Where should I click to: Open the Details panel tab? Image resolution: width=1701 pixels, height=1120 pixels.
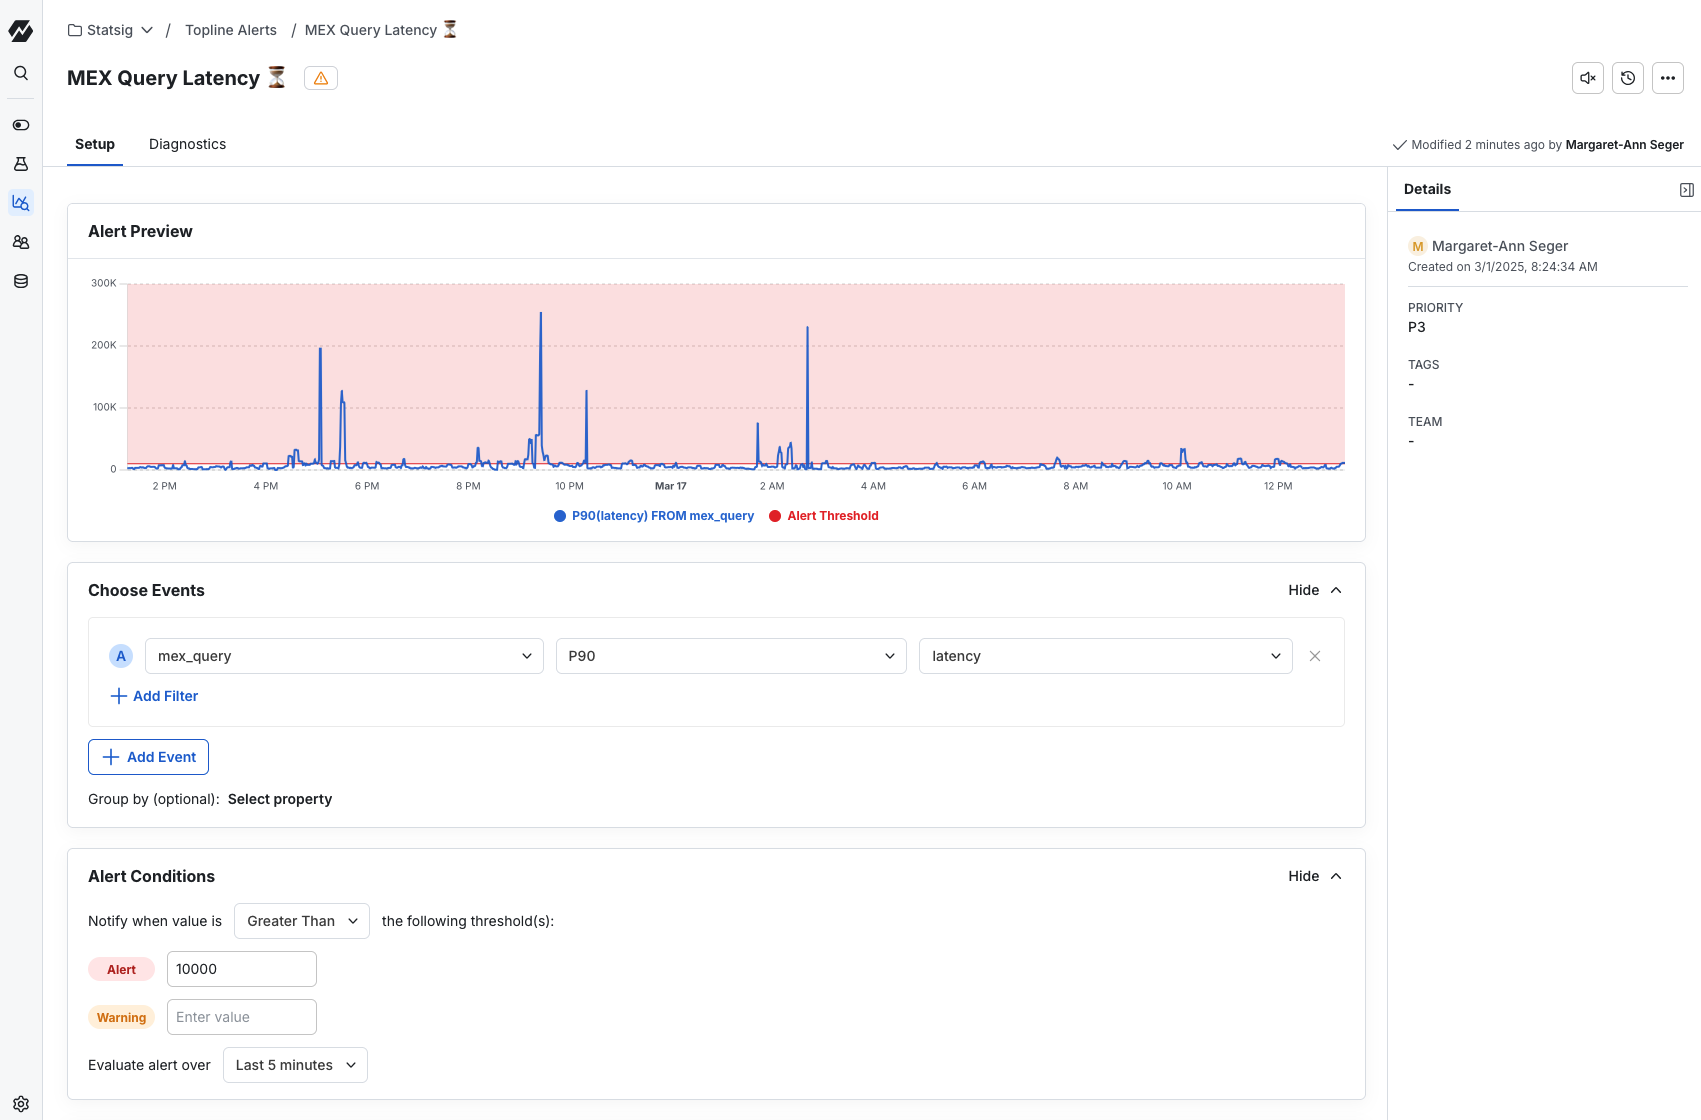click(1427, 189)
